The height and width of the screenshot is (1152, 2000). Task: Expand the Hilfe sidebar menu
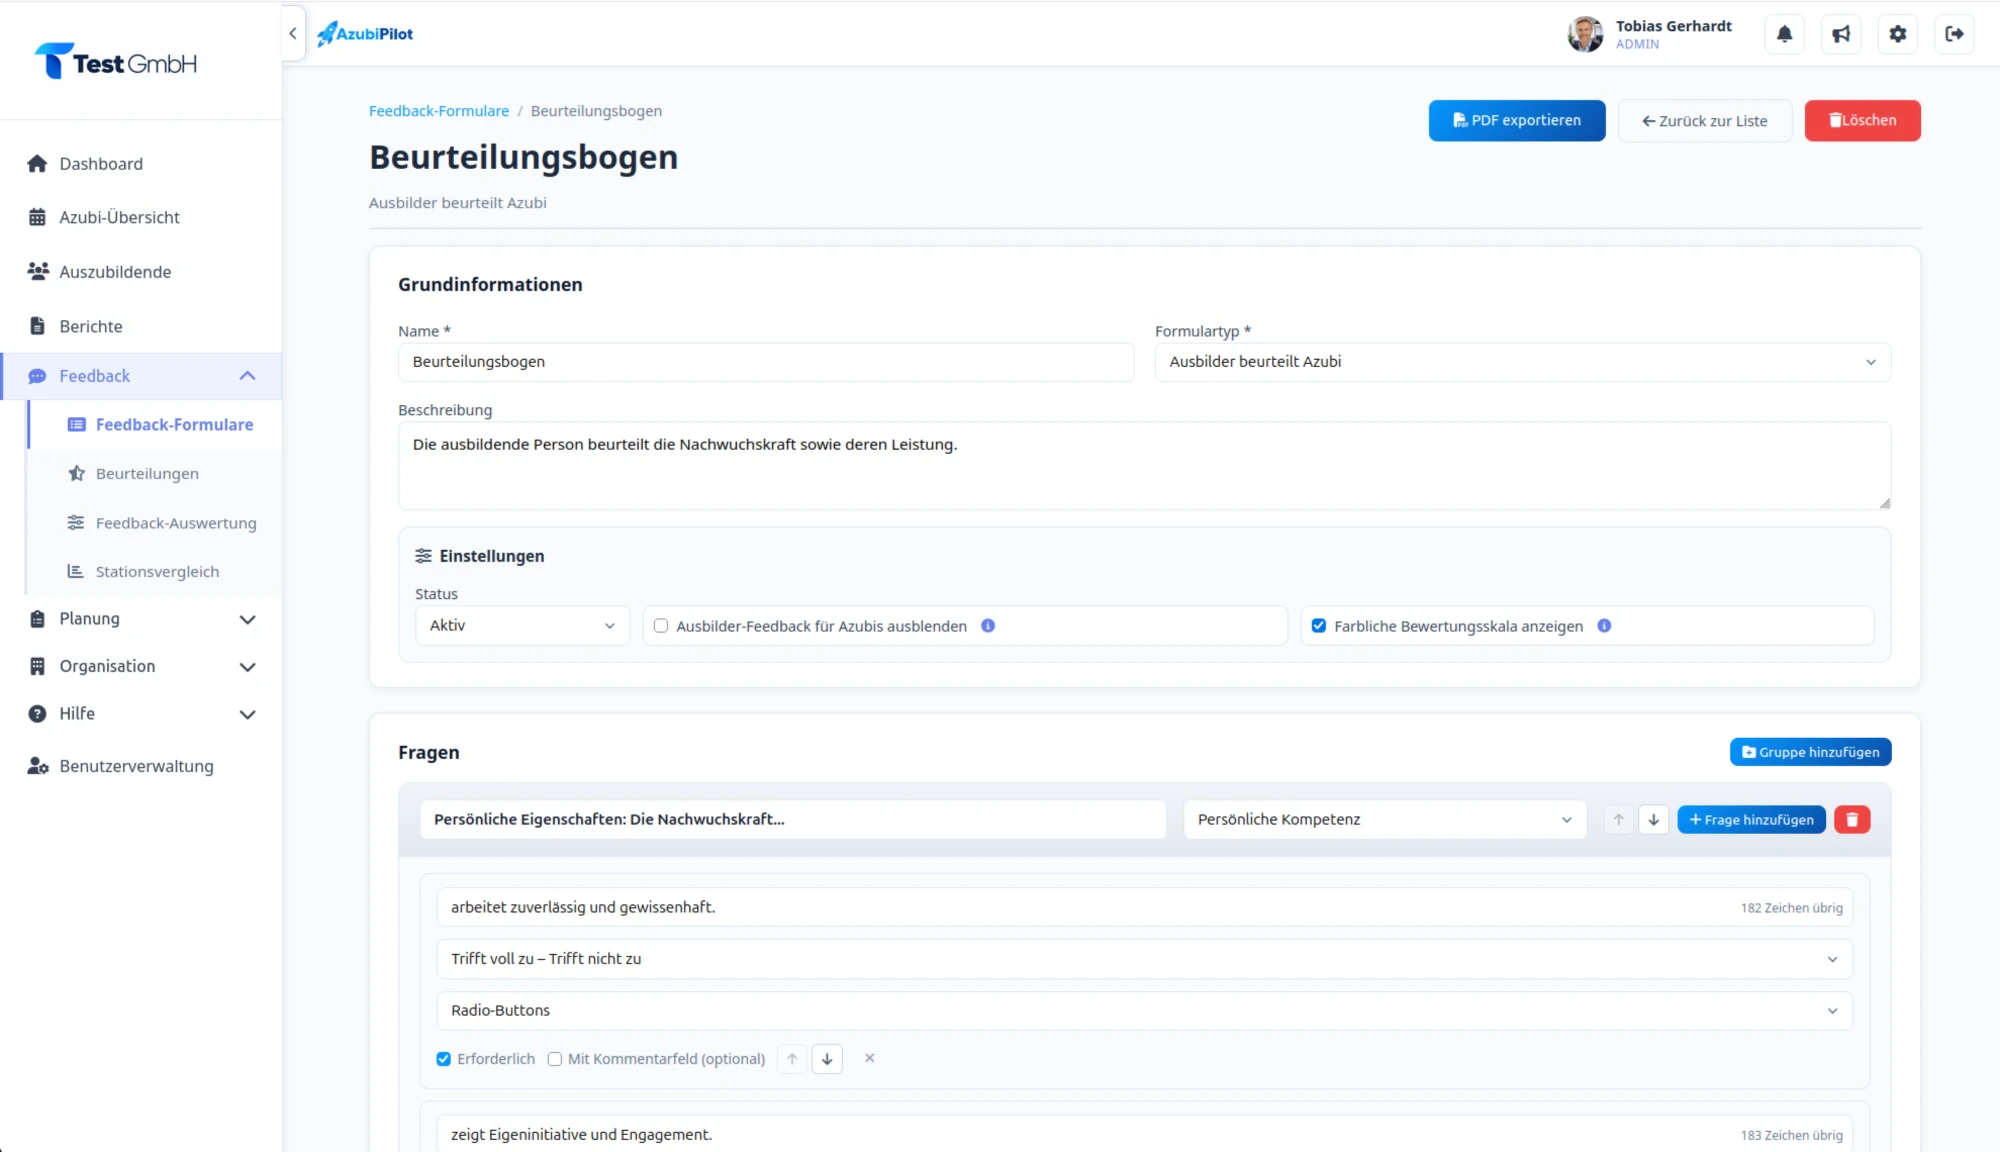coord(141,714)
